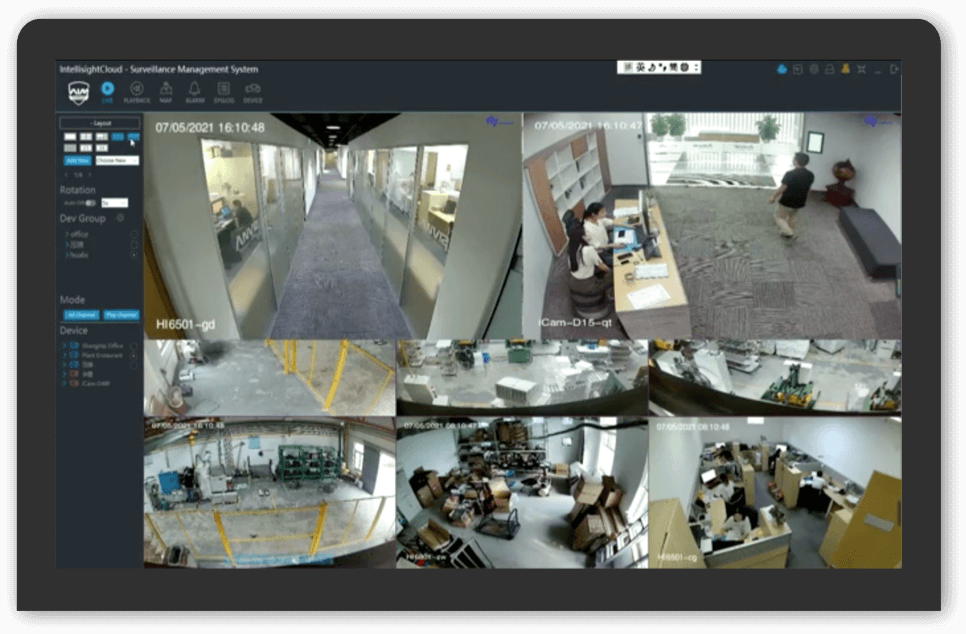Image resolution: width=966 pixels, height=634 pixels.
Task: Click the Dev Group settings gear
Action: (x=120, y=218)
